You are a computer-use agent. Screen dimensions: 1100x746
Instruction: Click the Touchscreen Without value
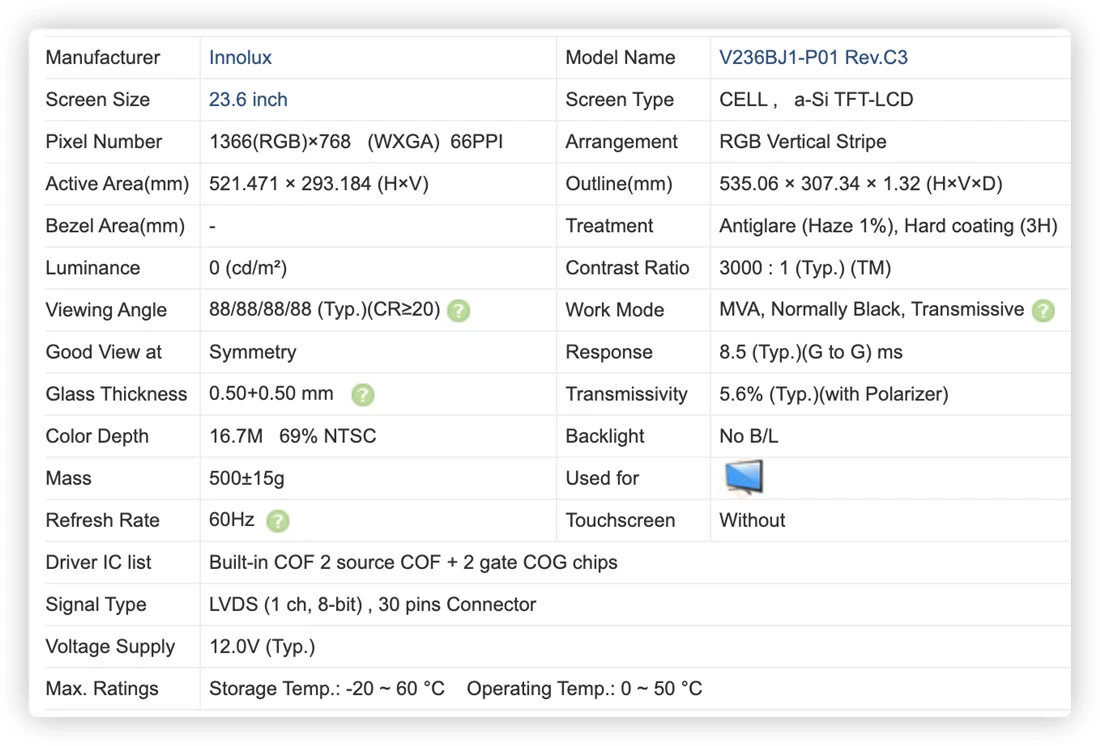pos(752,521)
